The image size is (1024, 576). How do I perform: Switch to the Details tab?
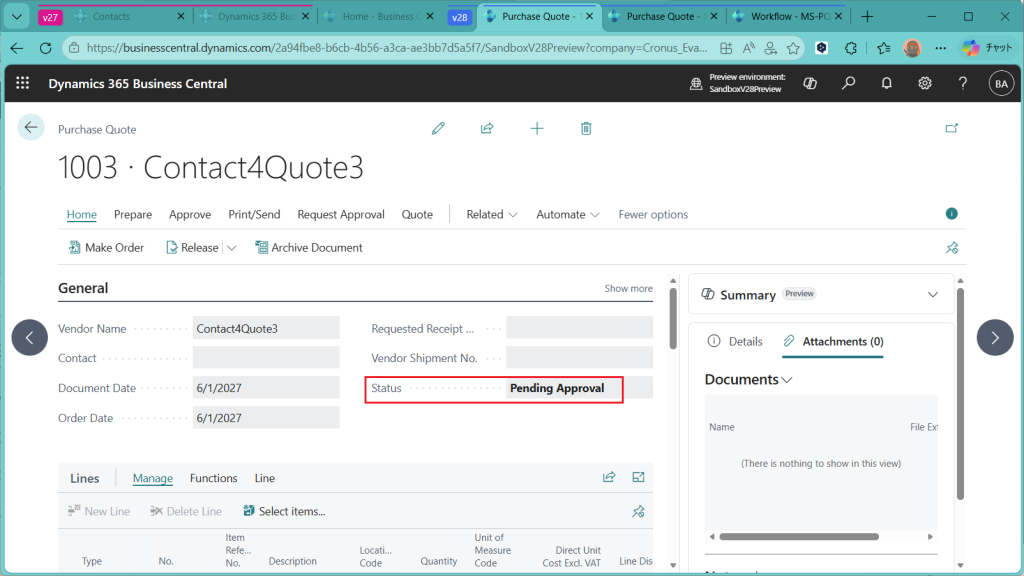(736, 341)
